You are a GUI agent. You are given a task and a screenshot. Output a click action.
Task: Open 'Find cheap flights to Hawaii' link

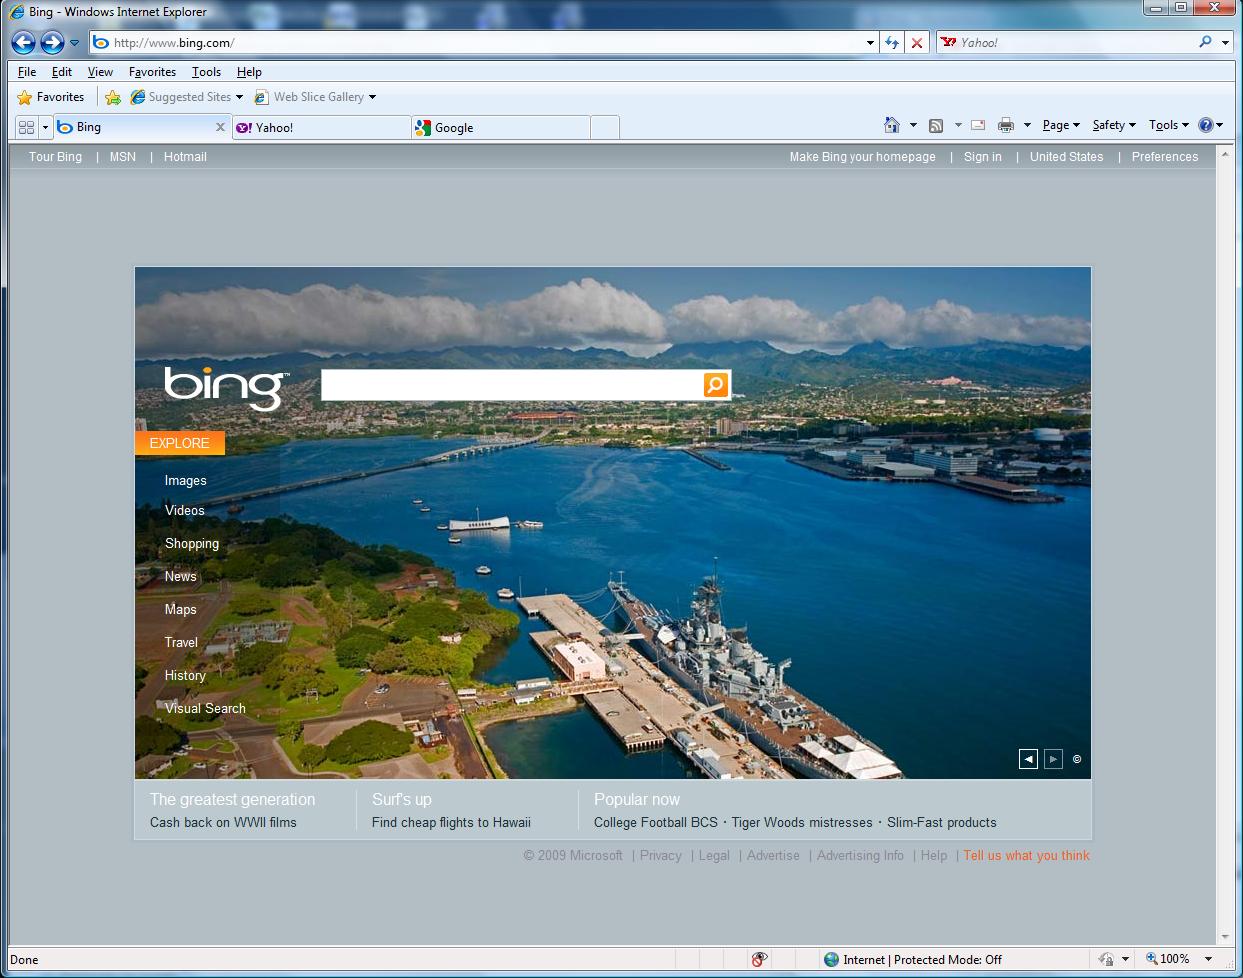451,823
